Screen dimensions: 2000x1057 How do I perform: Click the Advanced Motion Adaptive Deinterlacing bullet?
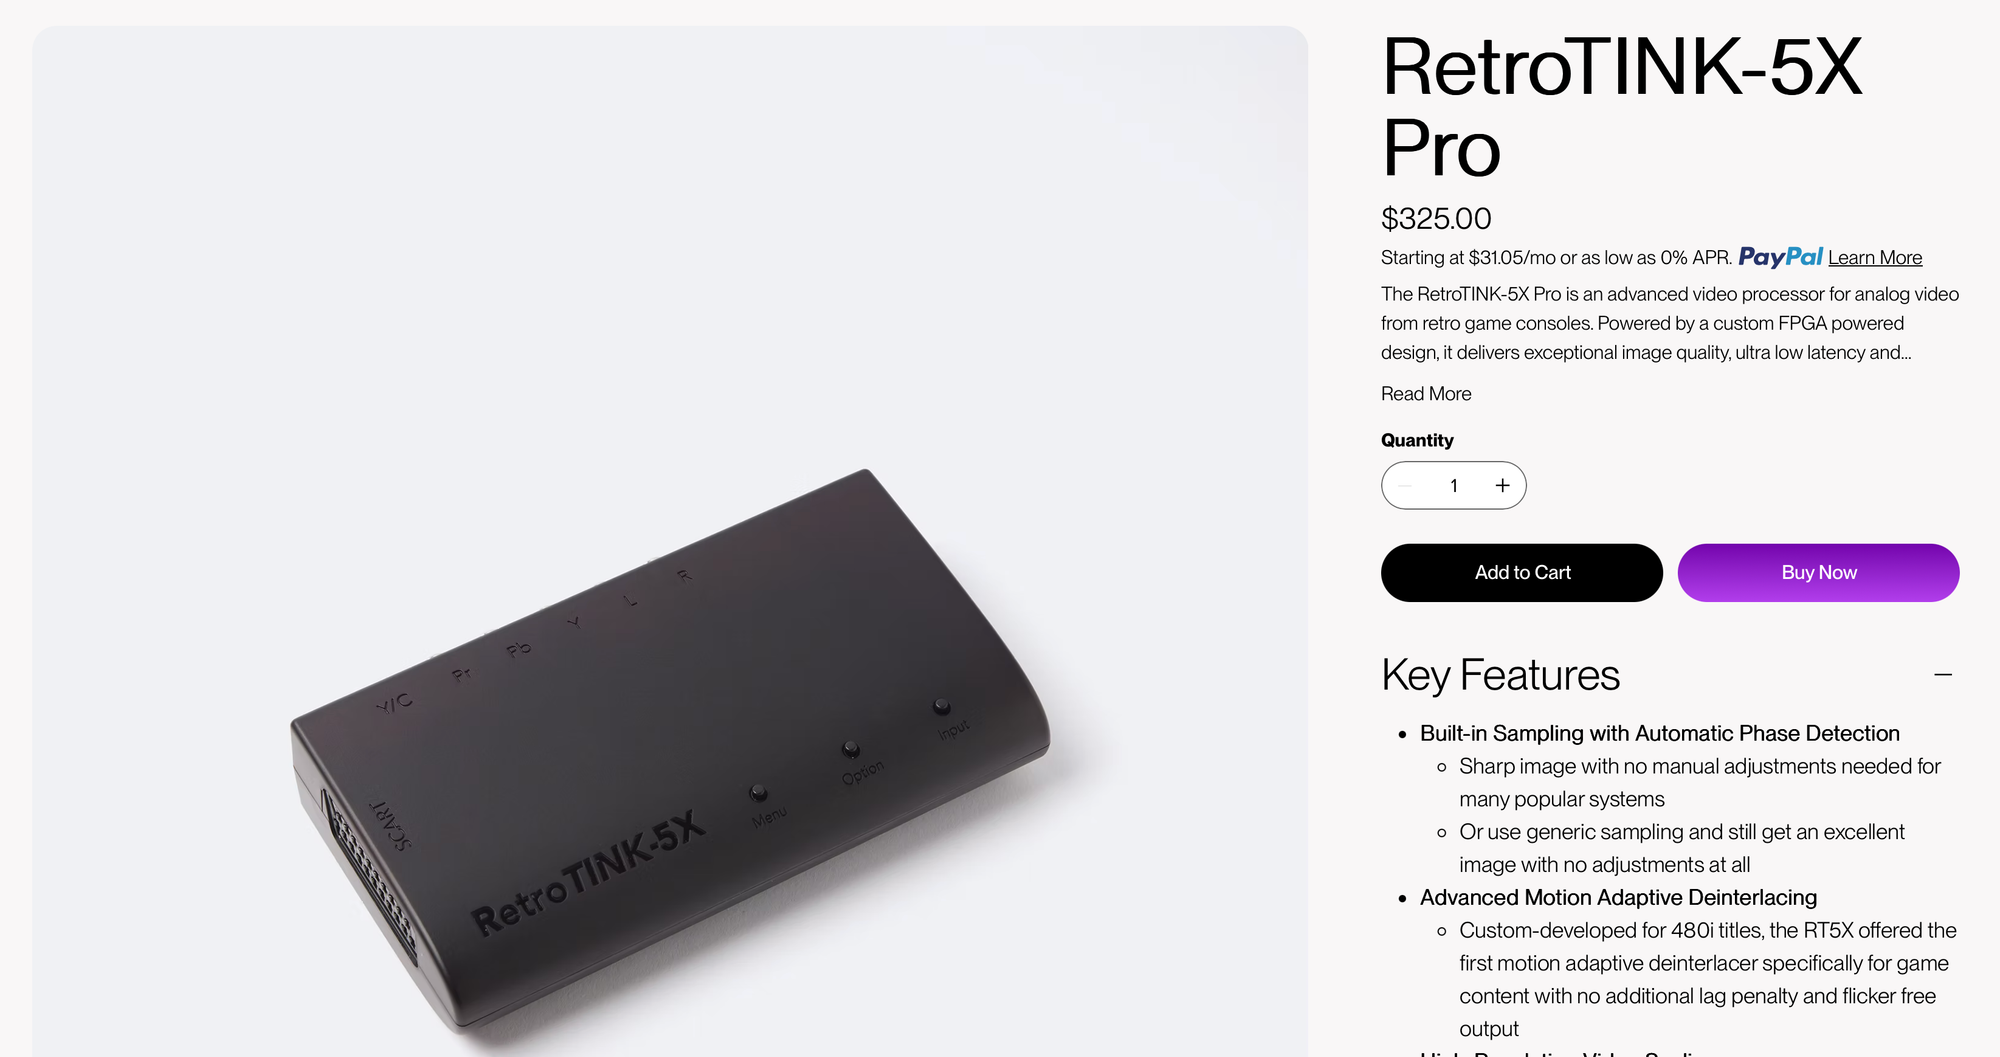(1618, 898)
